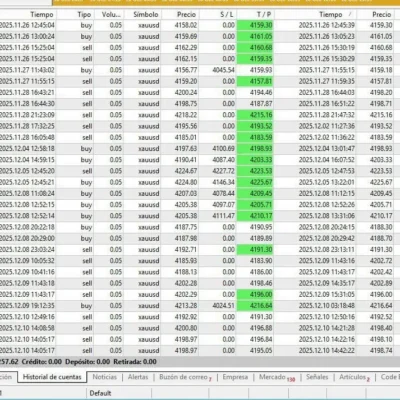Select the open price 4218.22 cell
This screenshot has width=400, height=400.
click(x=186, y=115)
